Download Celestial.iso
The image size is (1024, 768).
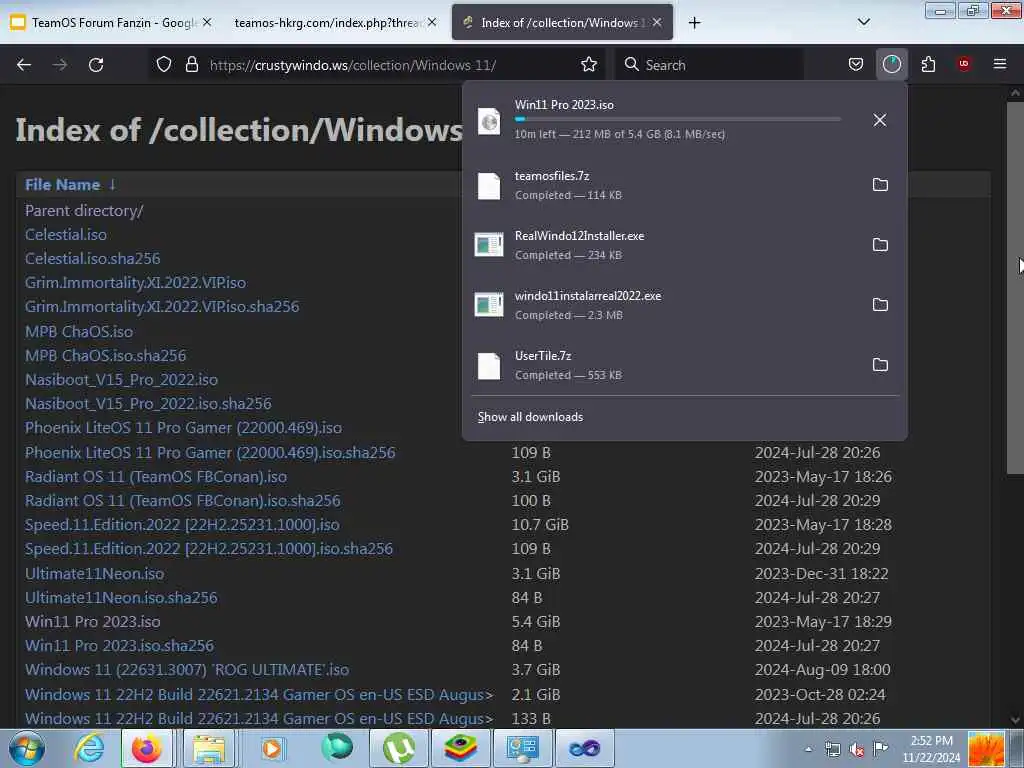(65, 234)
